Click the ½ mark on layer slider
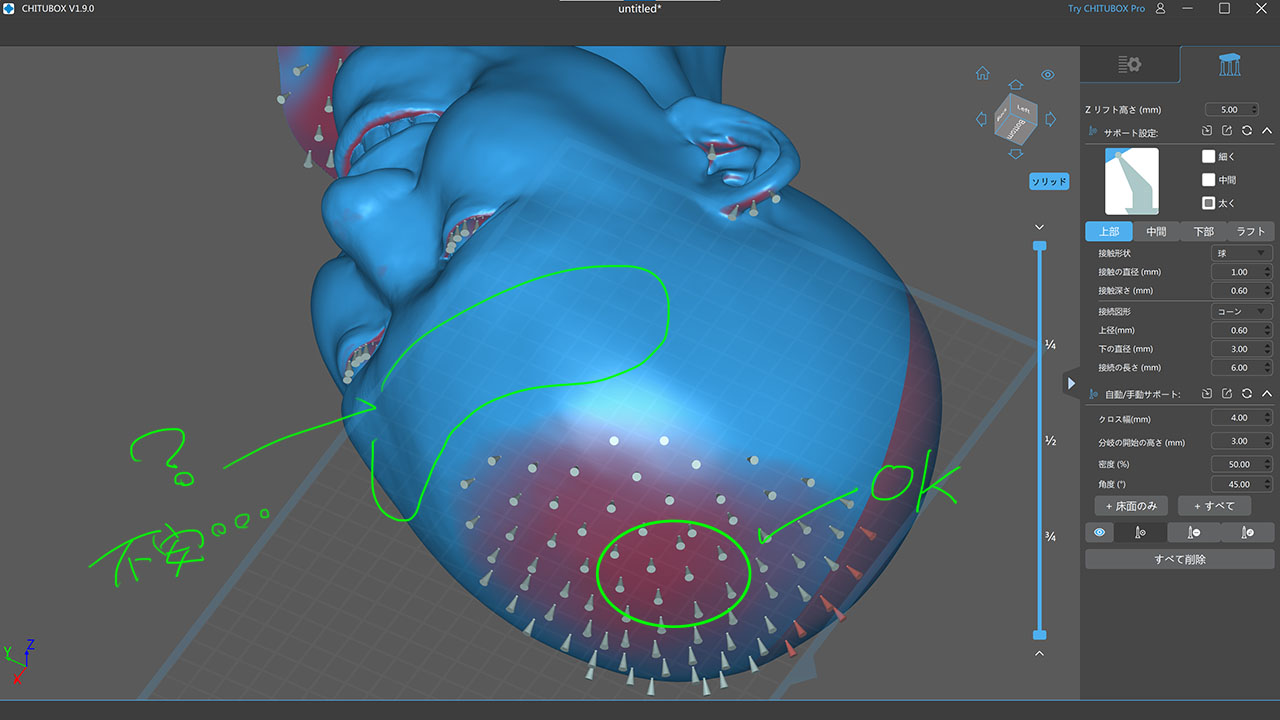1280x720 pixels. [x=1051, y=441]
